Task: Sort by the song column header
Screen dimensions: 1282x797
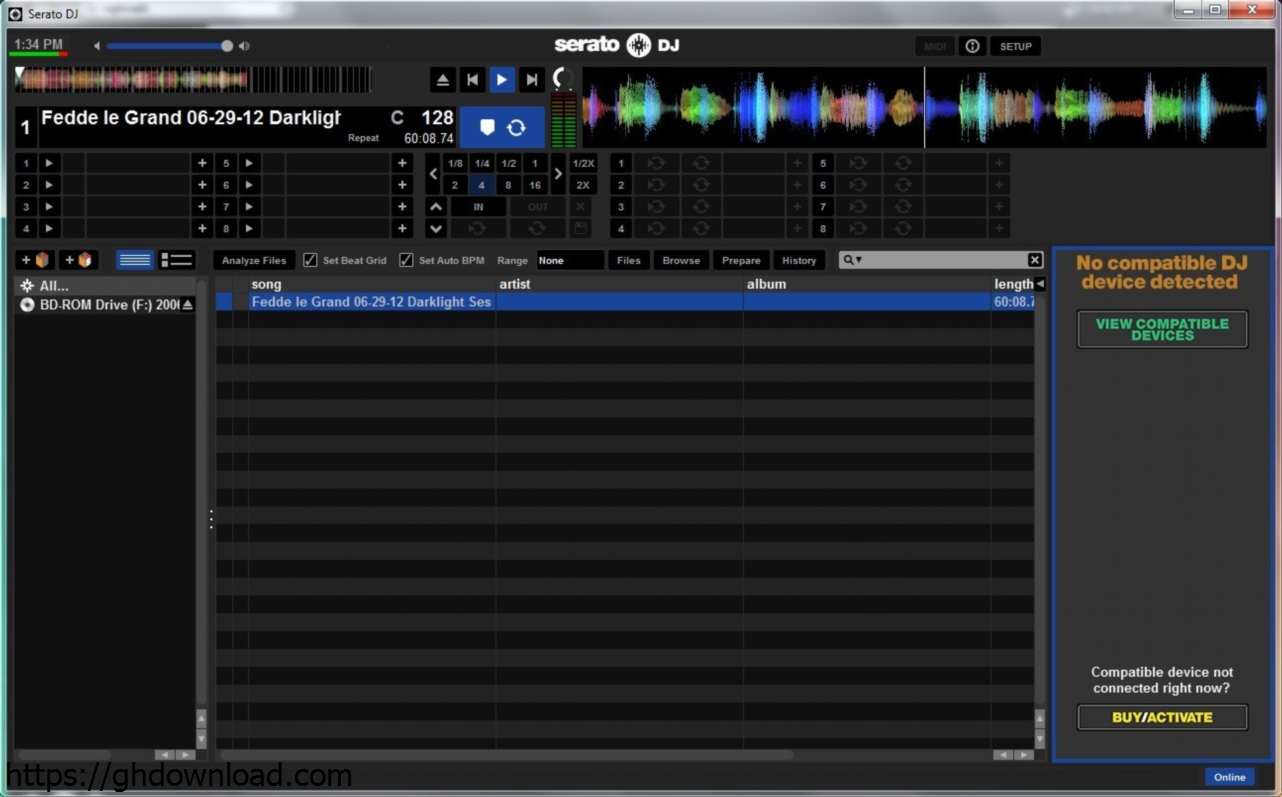Action: [372, 284]
